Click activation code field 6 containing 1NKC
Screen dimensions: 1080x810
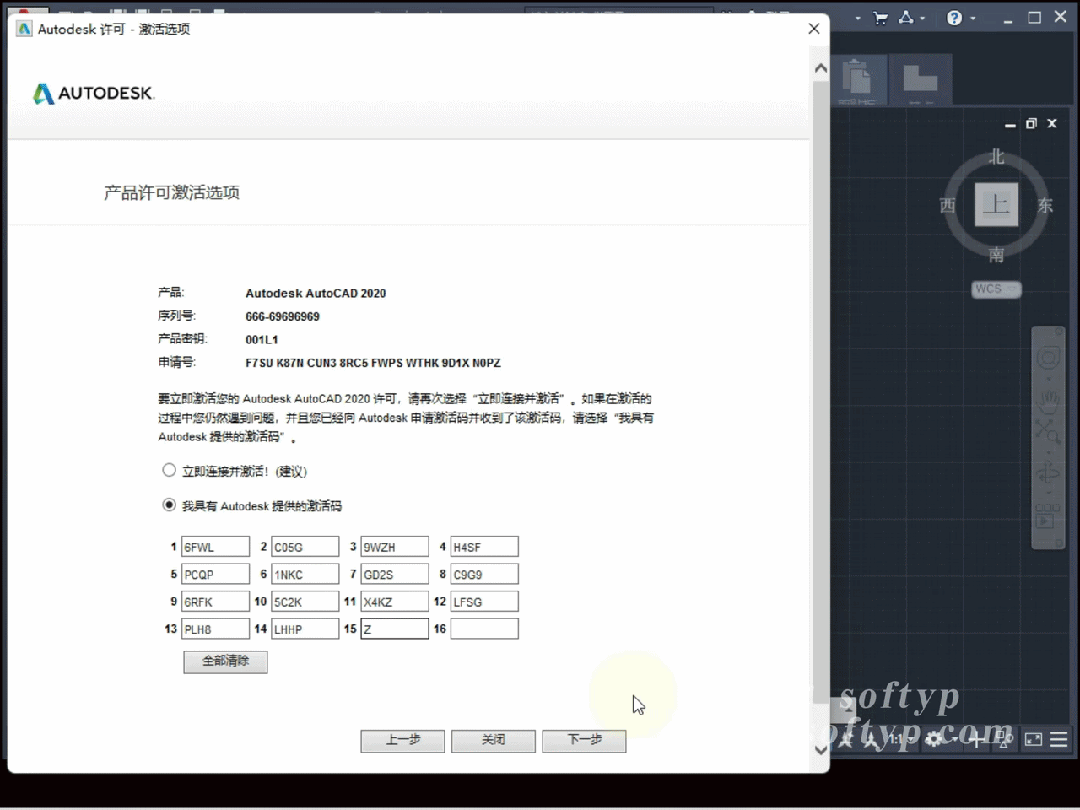[305, 574]
